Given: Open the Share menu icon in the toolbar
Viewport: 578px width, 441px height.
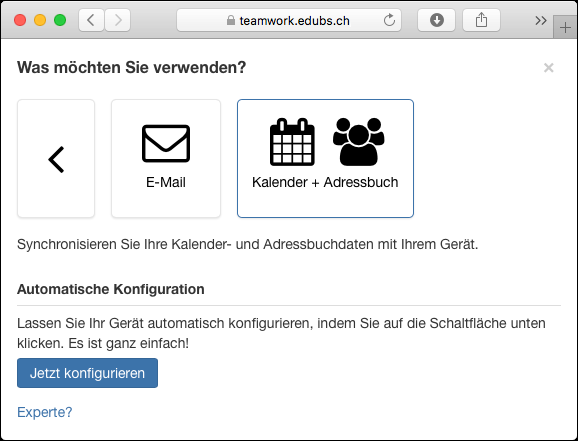Looking at the screenshot, I should 481,20.
